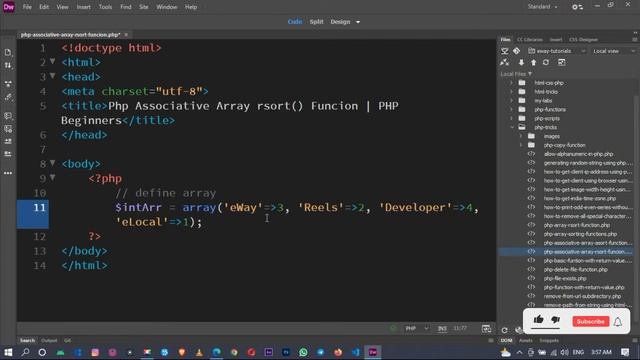Click the Apply Comment speech-bubble icon
The width and height of the screenshot is (640, 360).
(8, 116)
